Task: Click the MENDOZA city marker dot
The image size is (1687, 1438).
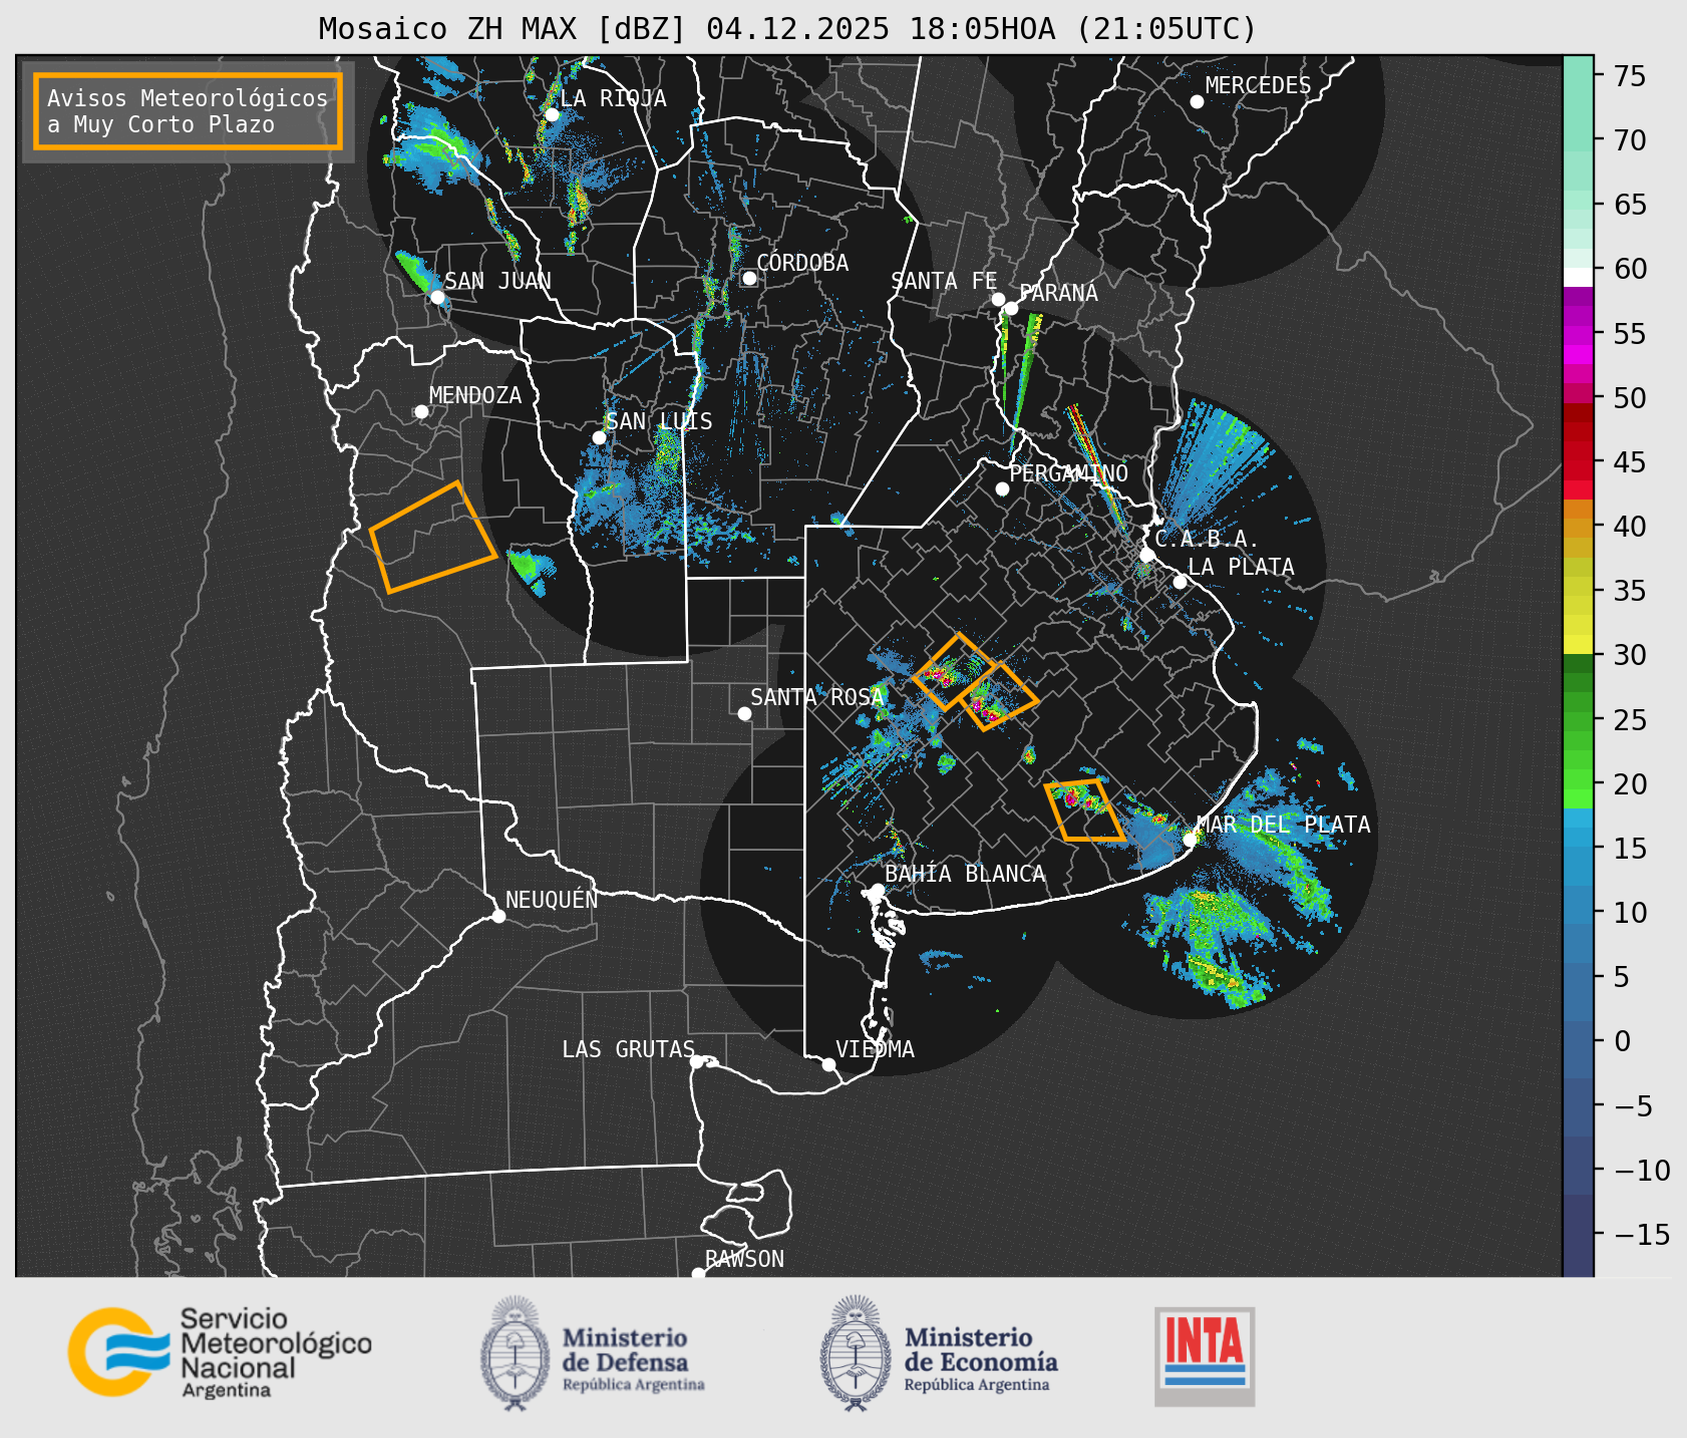Action: 421,412
